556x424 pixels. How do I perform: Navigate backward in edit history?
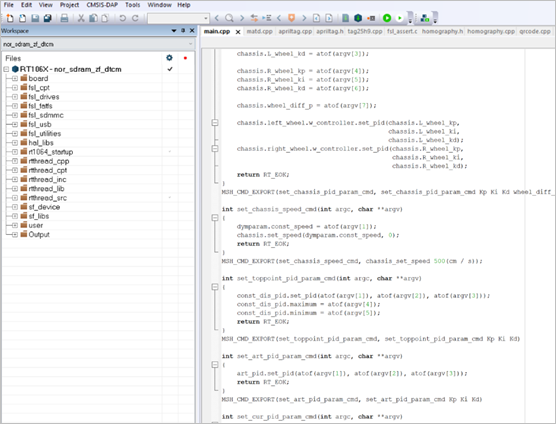[316, 18]
